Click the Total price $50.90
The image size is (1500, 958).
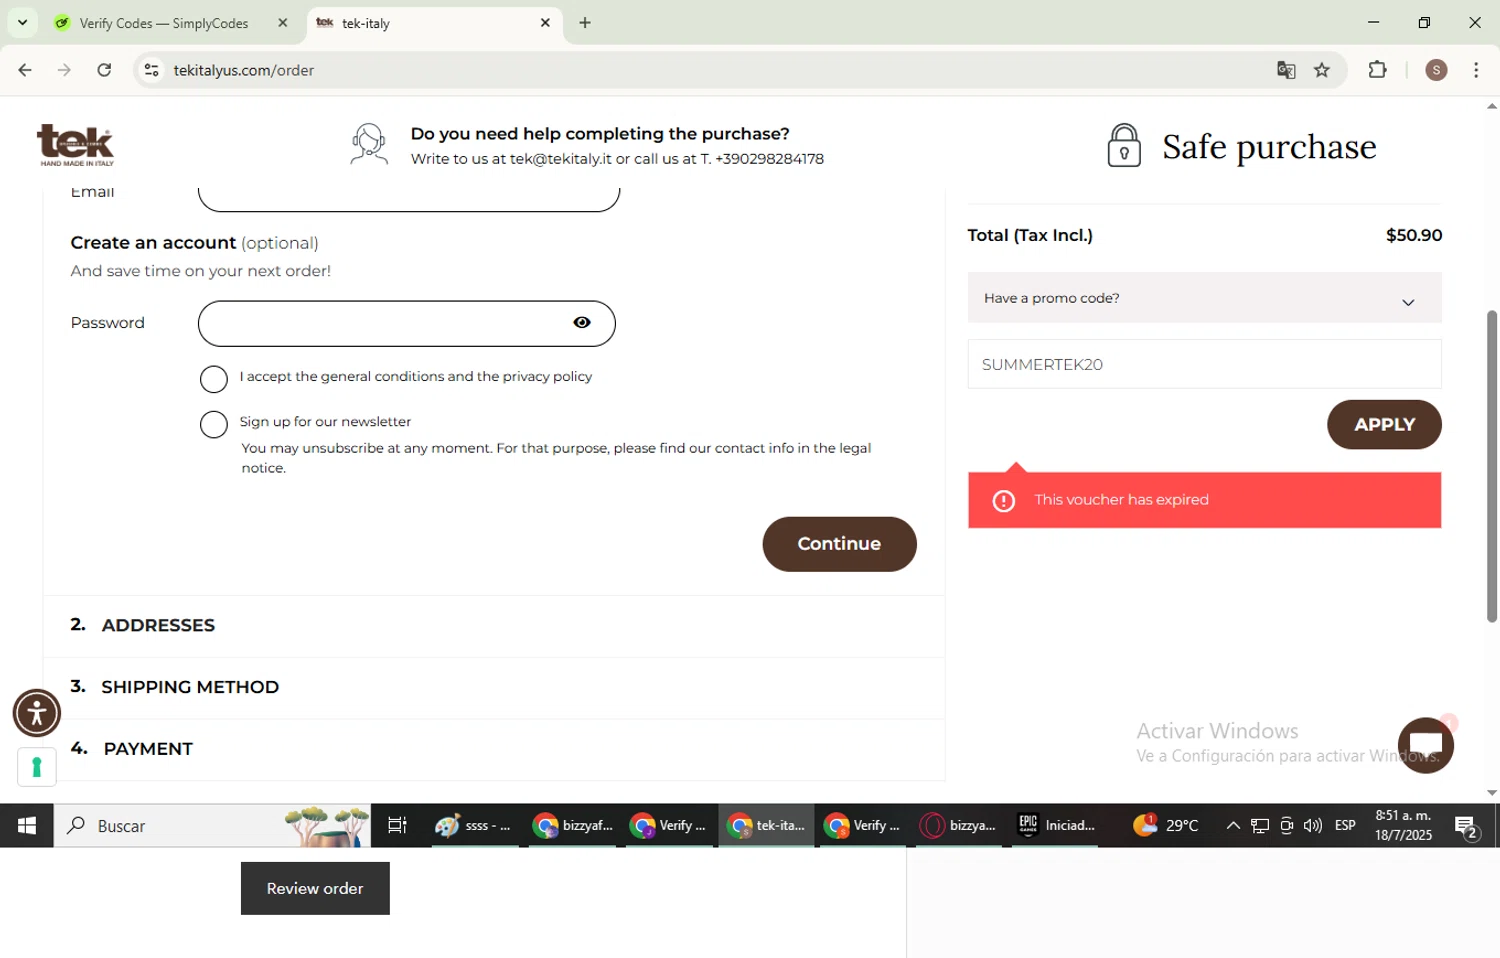pyautogui.click(x=1413, y=235)
